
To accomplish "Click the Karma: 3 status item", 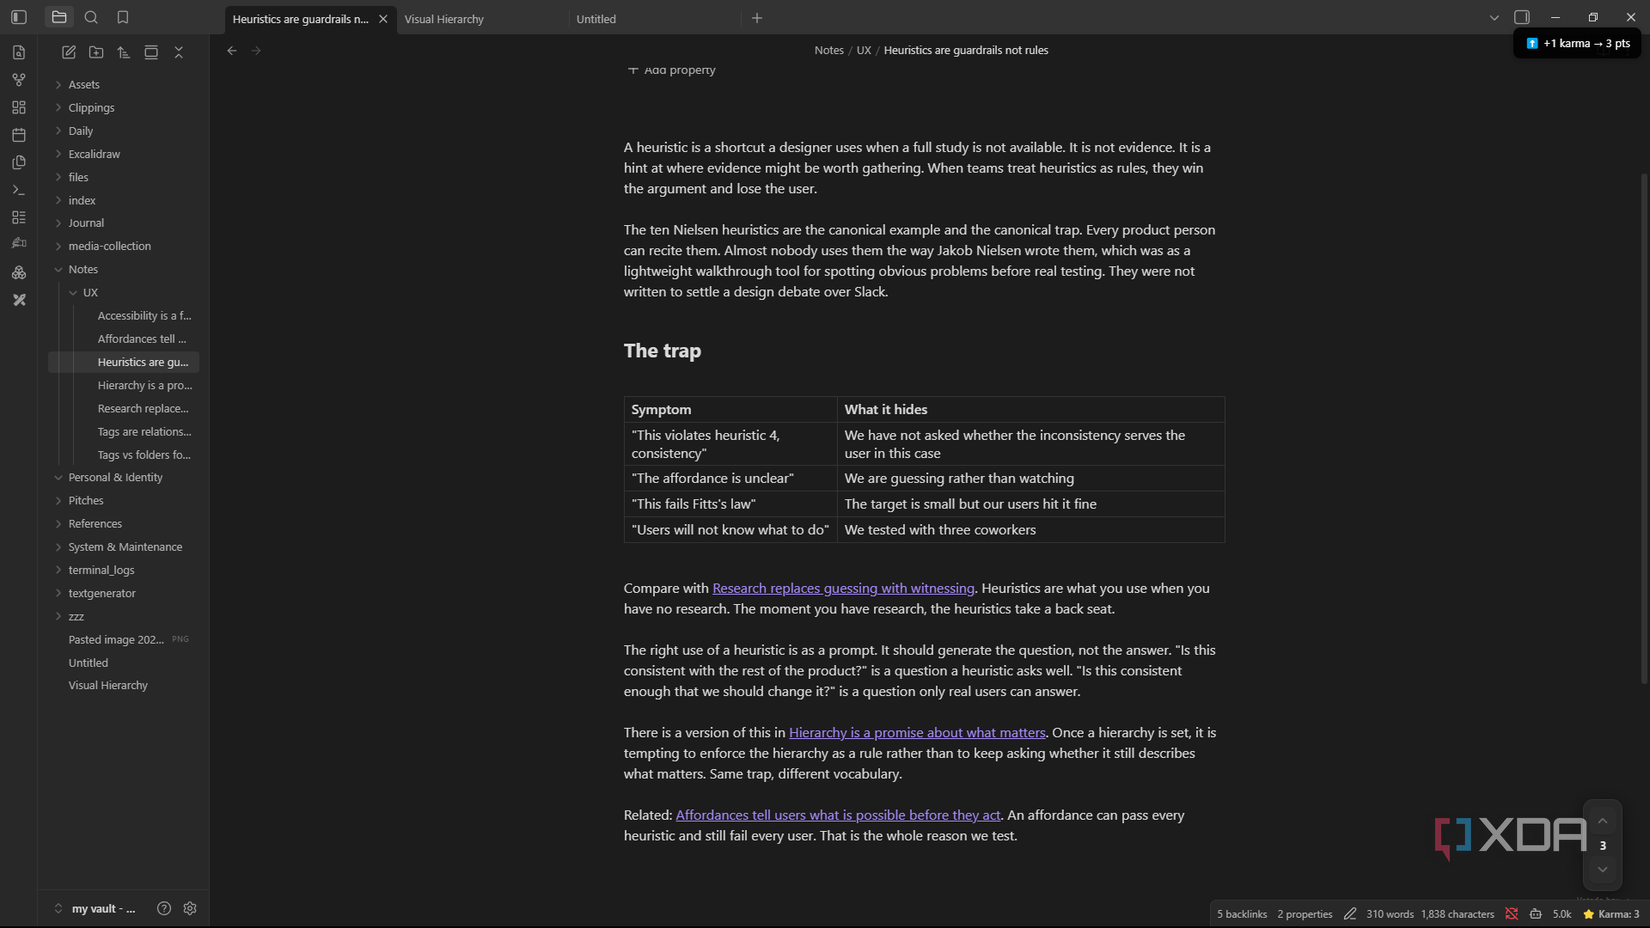I will (x=1611, y=914).
